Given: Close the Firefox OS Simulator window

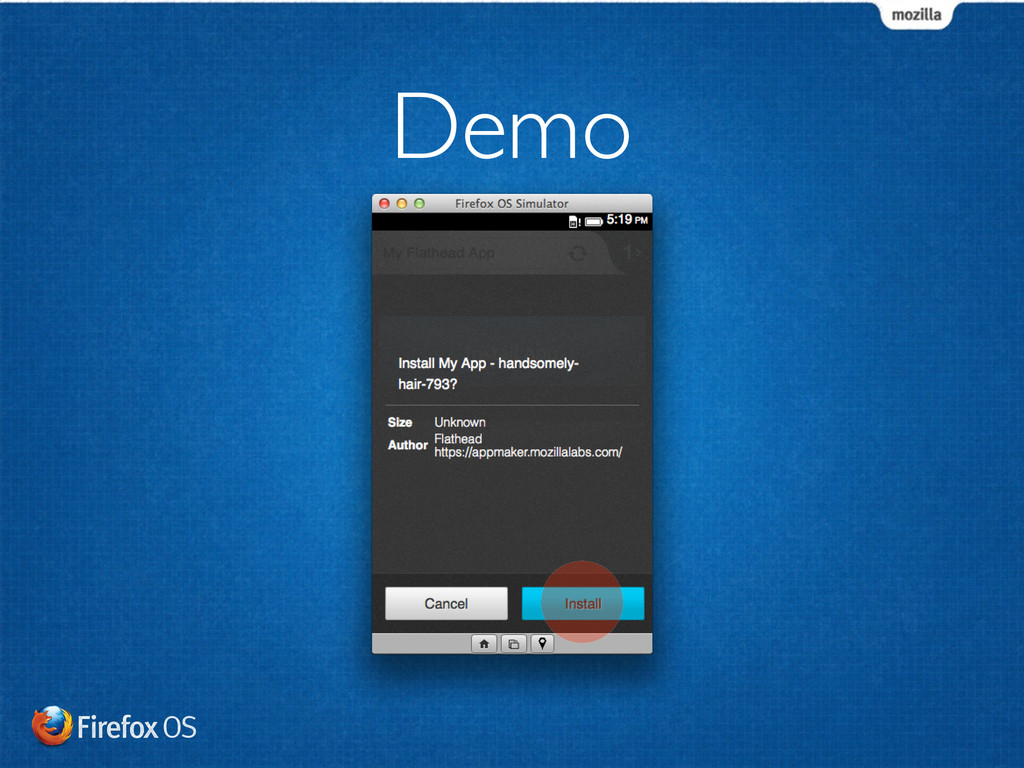Looking at the screenshot, I should pos(385,204).
